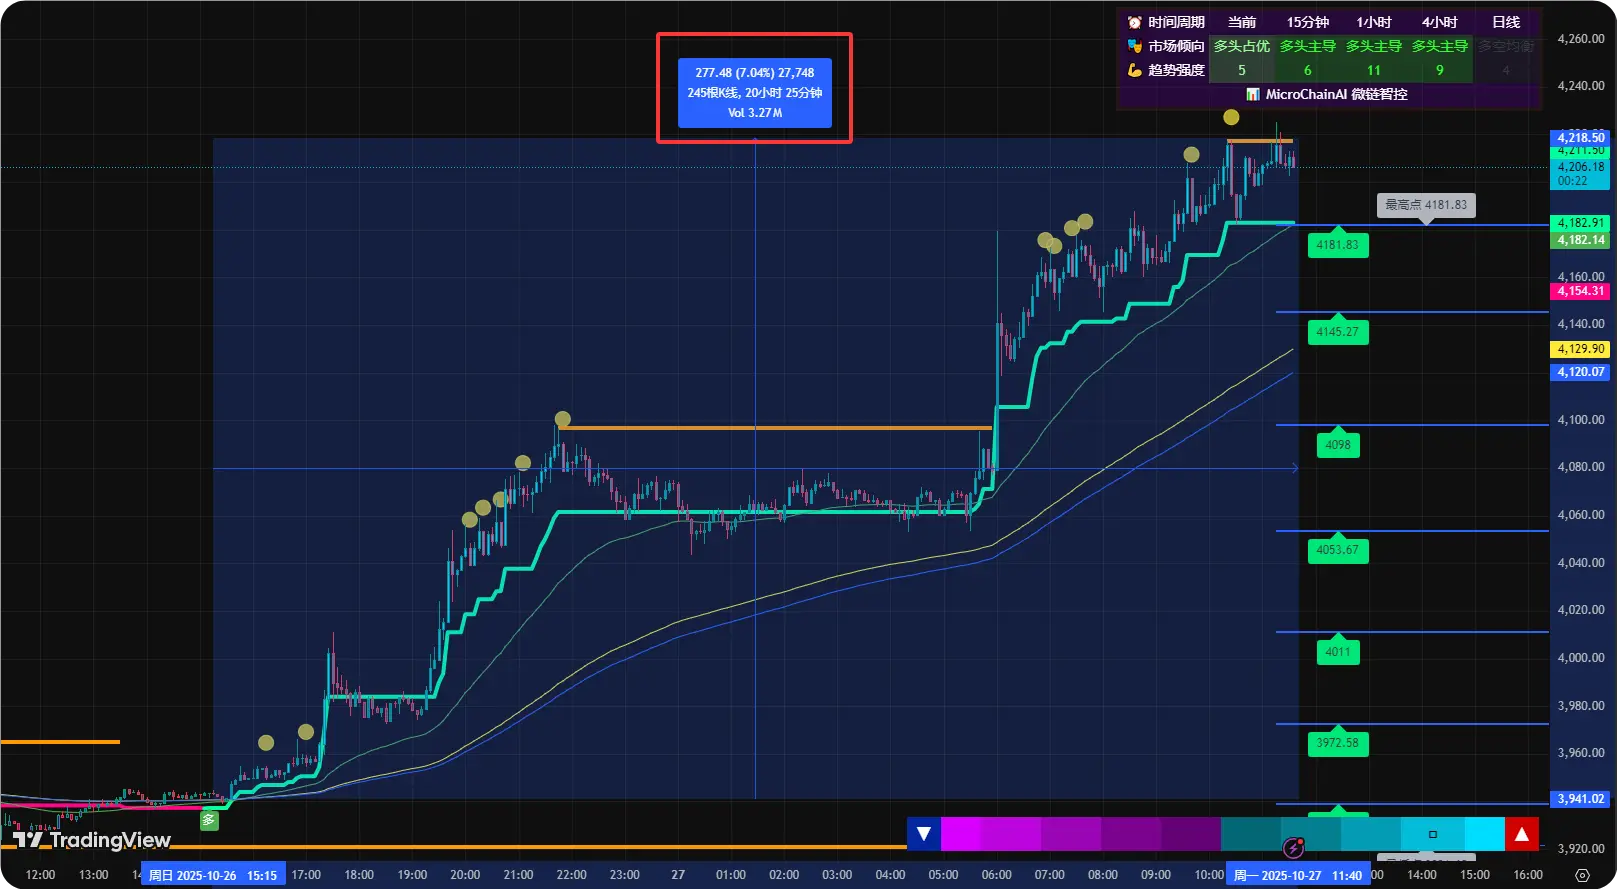Click the 4小时 column header
This screenshot has width=1617, height=889.
tap(1440, 22)
